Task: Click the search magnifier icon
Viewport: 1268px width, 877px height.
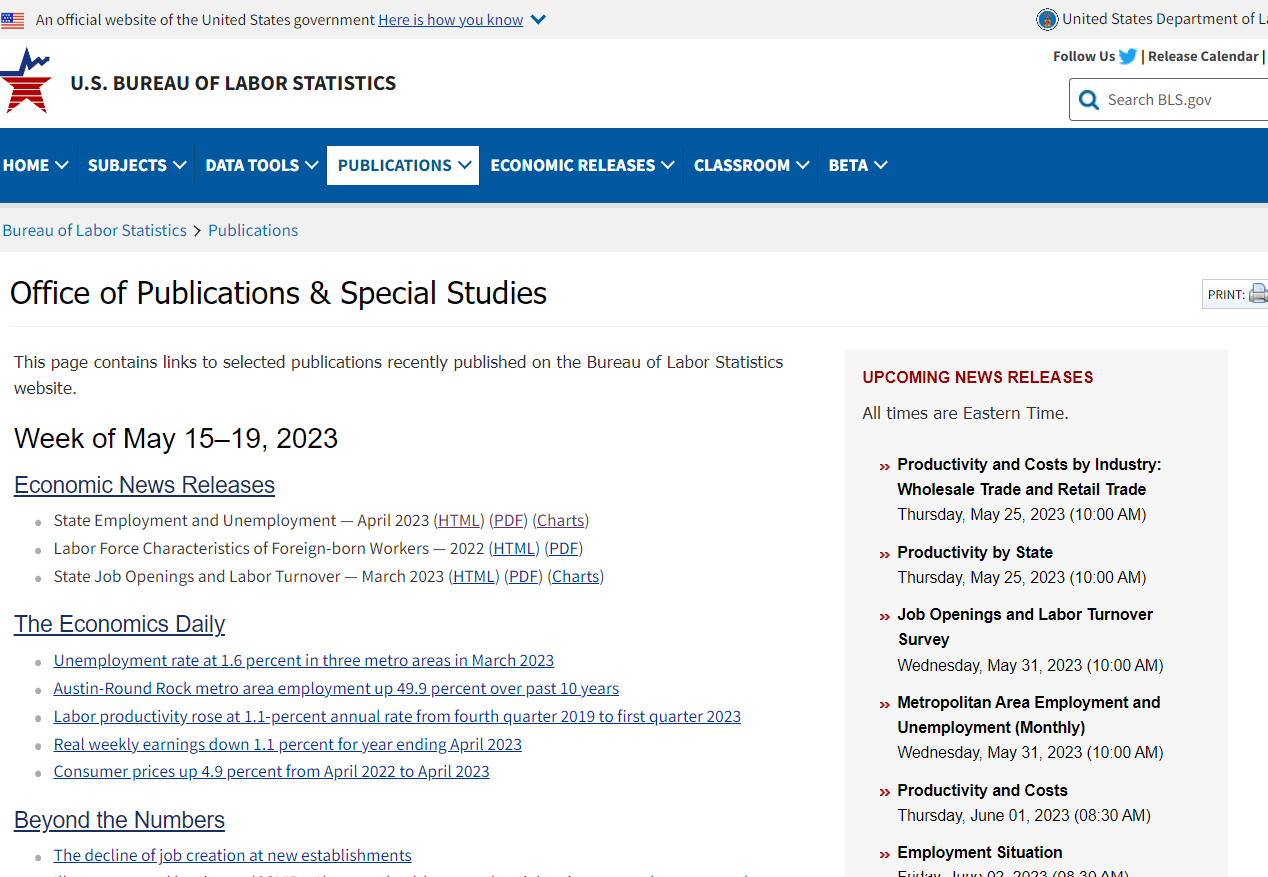Action: click(1089, 100)
